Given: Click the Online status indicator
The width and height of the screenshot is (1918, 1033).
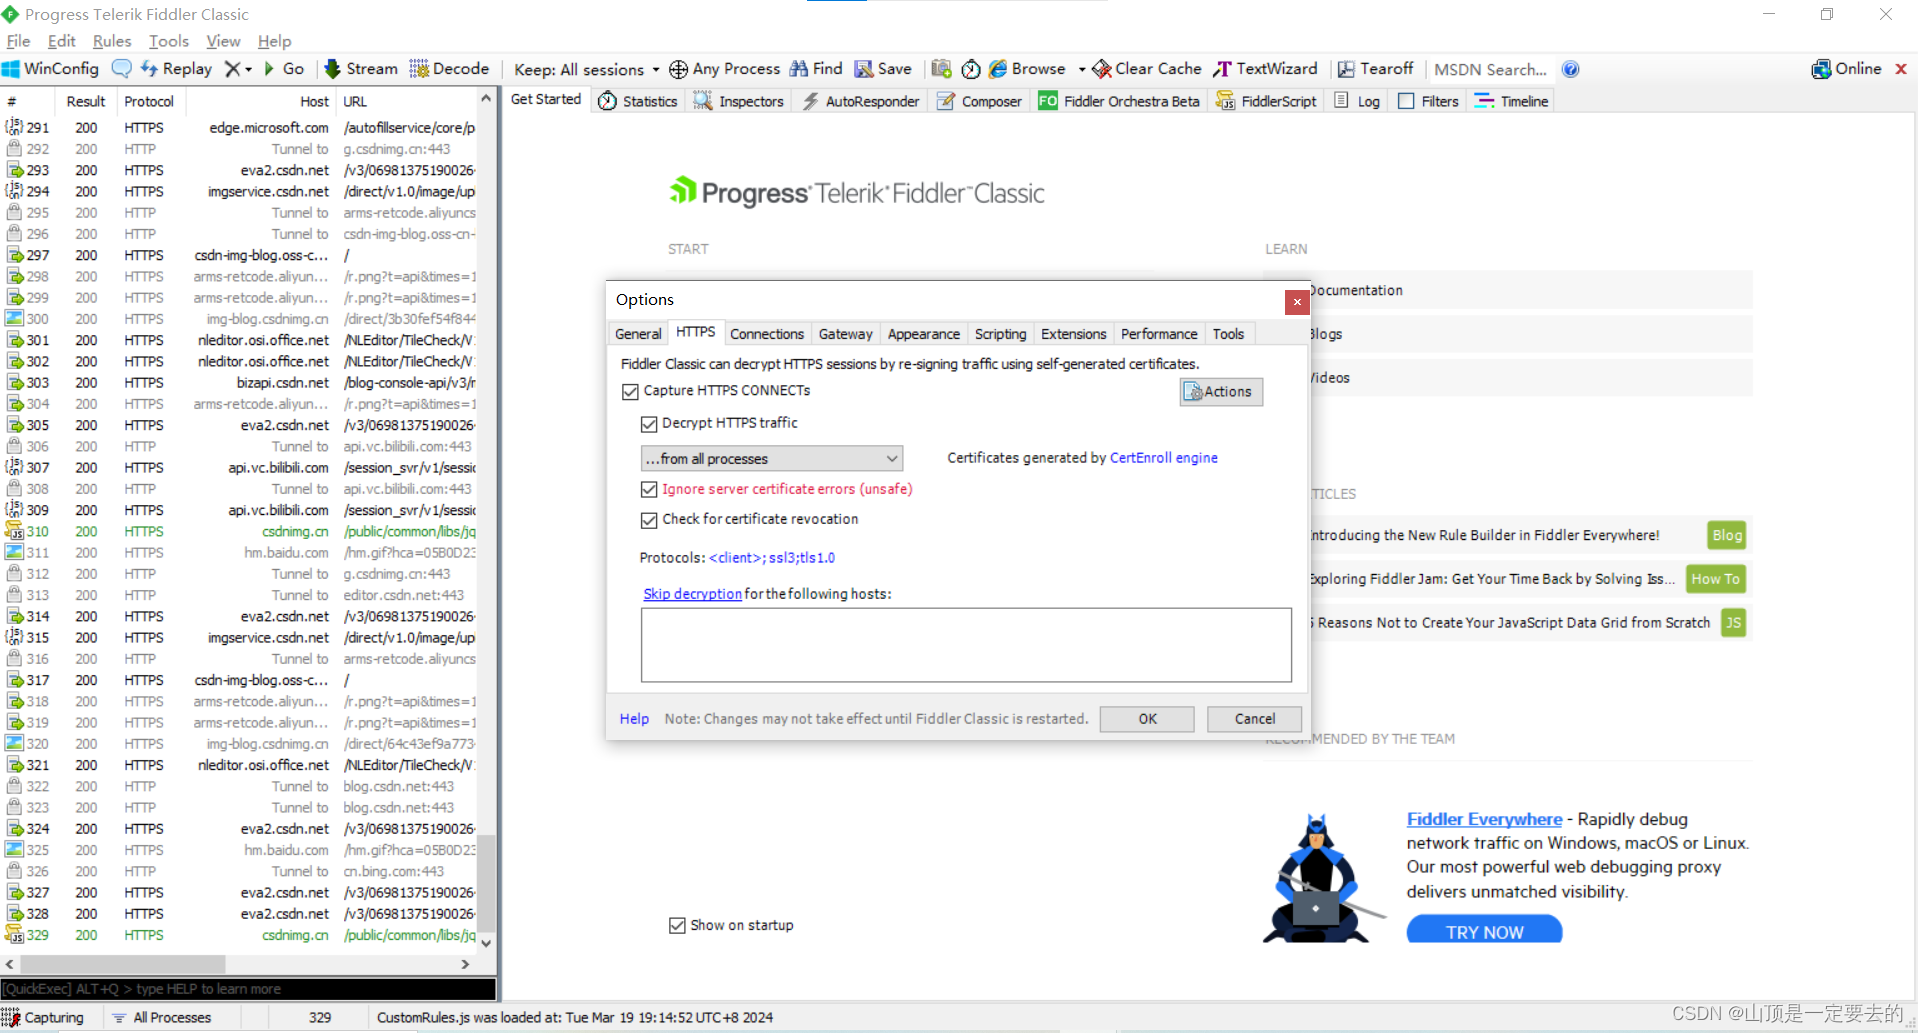Looking at the screenshot, I should [1847, 69].
